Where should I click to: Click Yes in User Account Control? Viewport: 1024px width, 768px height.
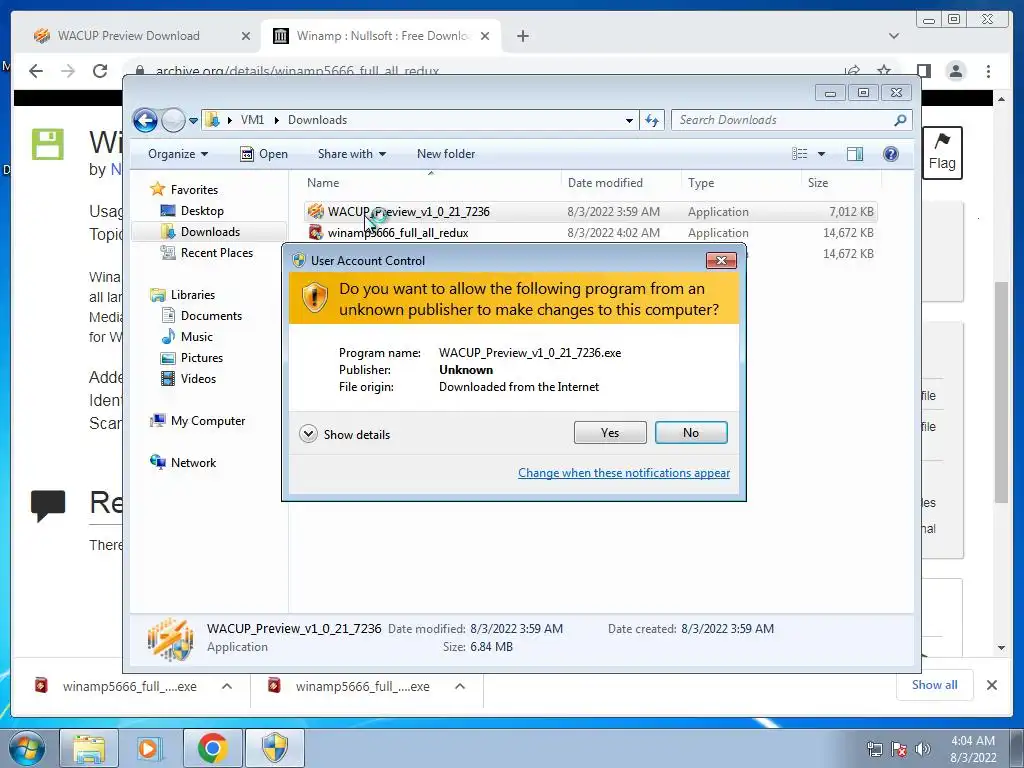[x=610, y=433]
